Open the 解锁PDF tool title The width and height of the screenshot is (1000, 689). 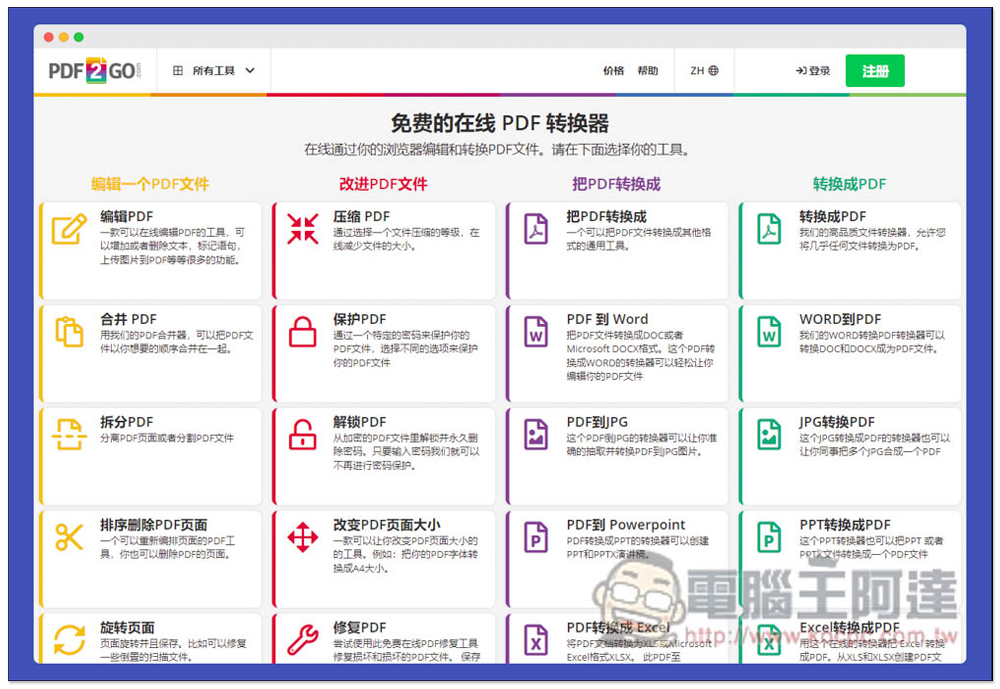tap(360, 422)
